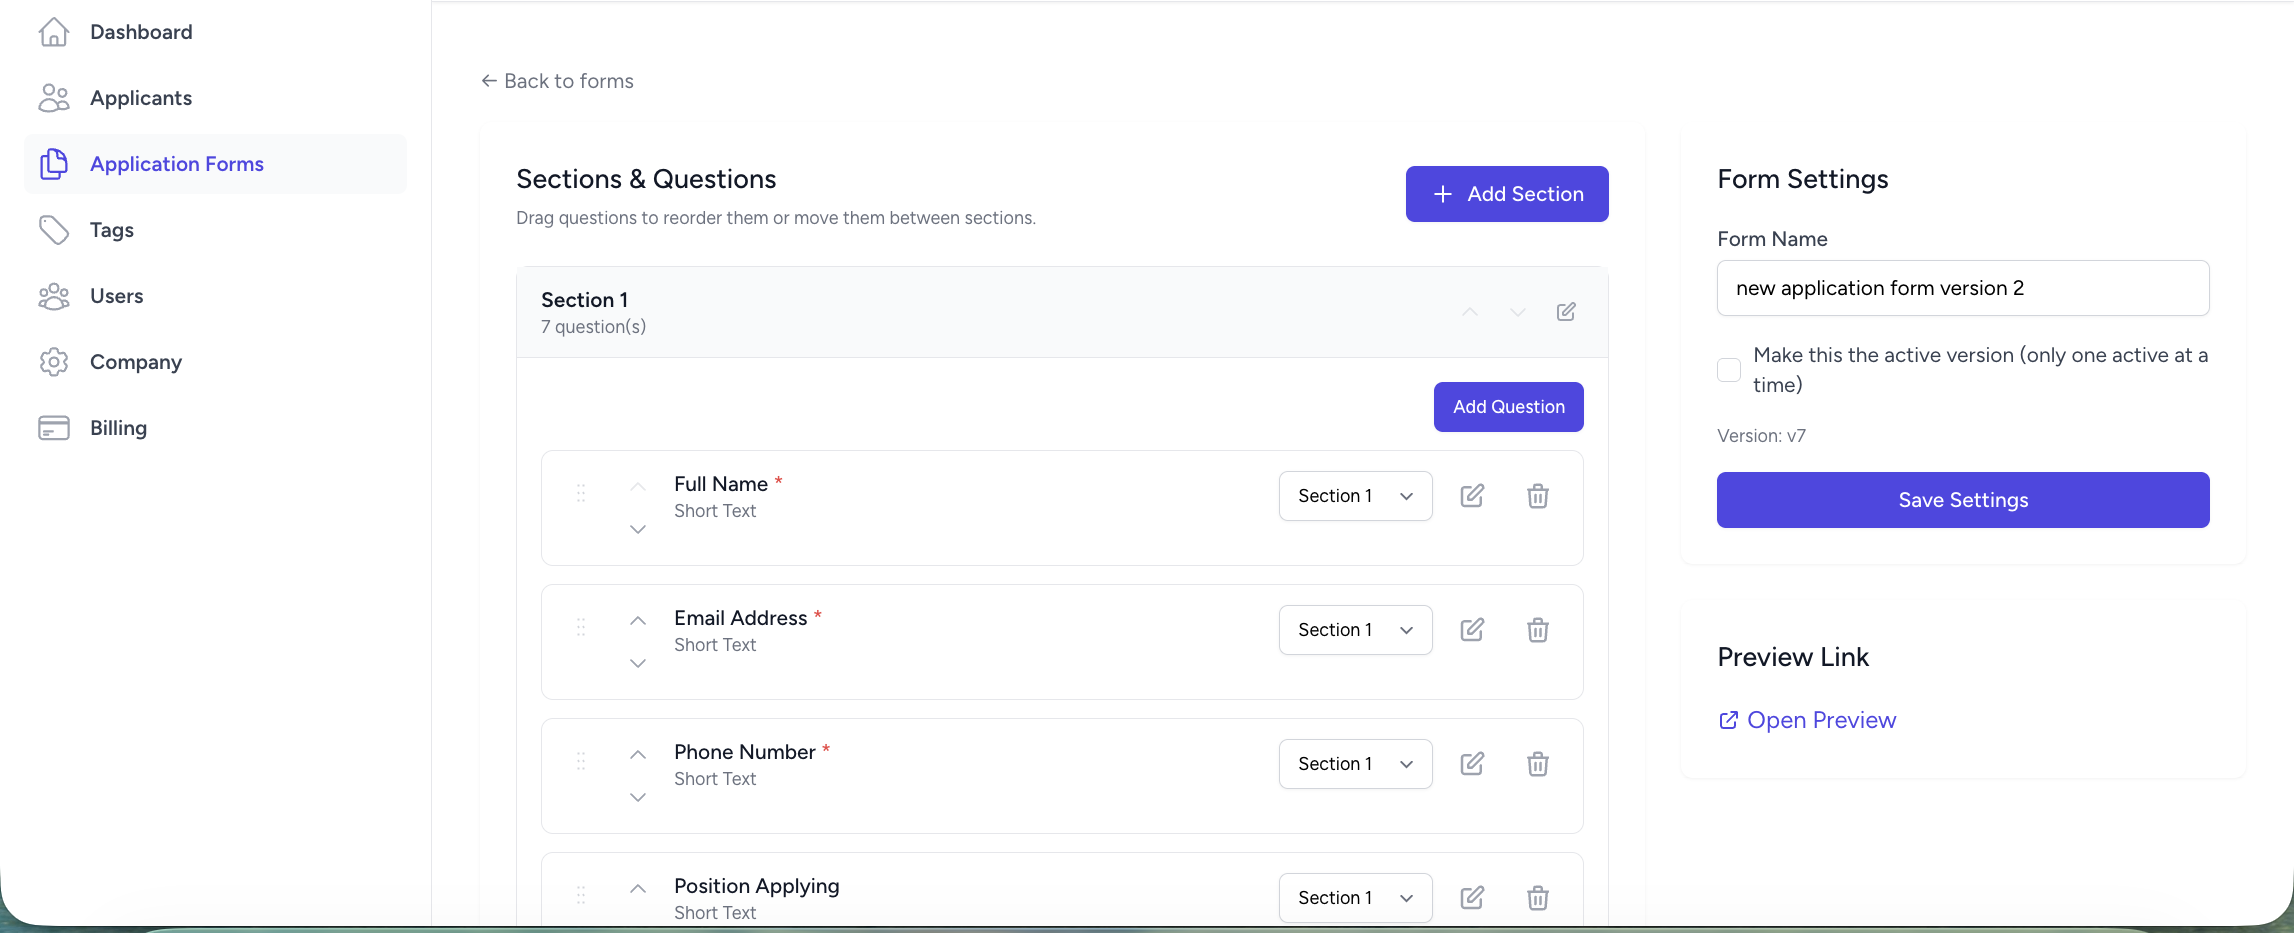Screen dimensions: 2294x933
Task: Save the form settings
Action: point(1963,500)
